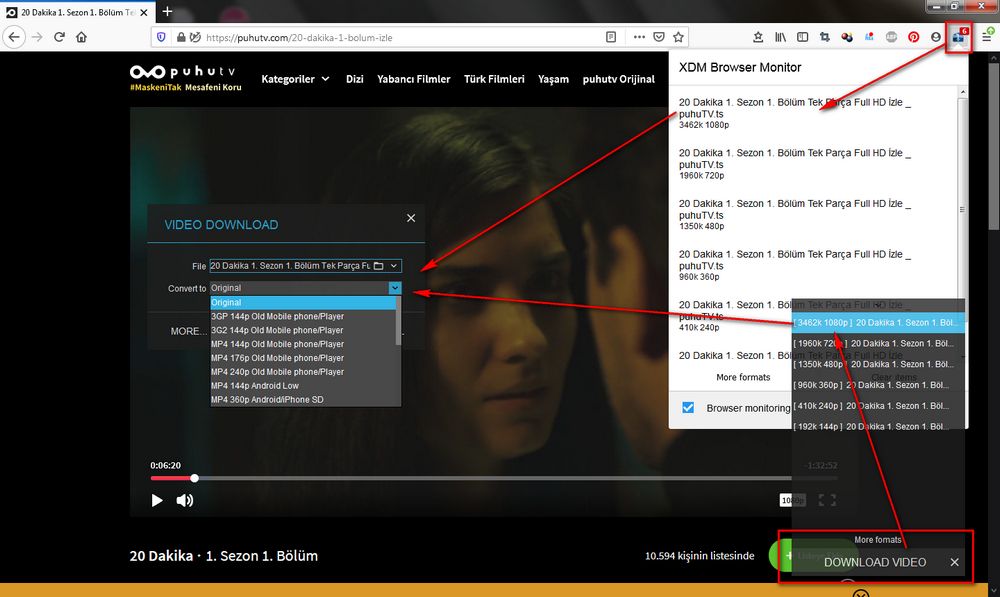Choose MP4 144p Old Mobile phone/Player
Image resolution: width=1000 pixels, height=597 pixels.
pyautogui.click(x=303, y=344)
